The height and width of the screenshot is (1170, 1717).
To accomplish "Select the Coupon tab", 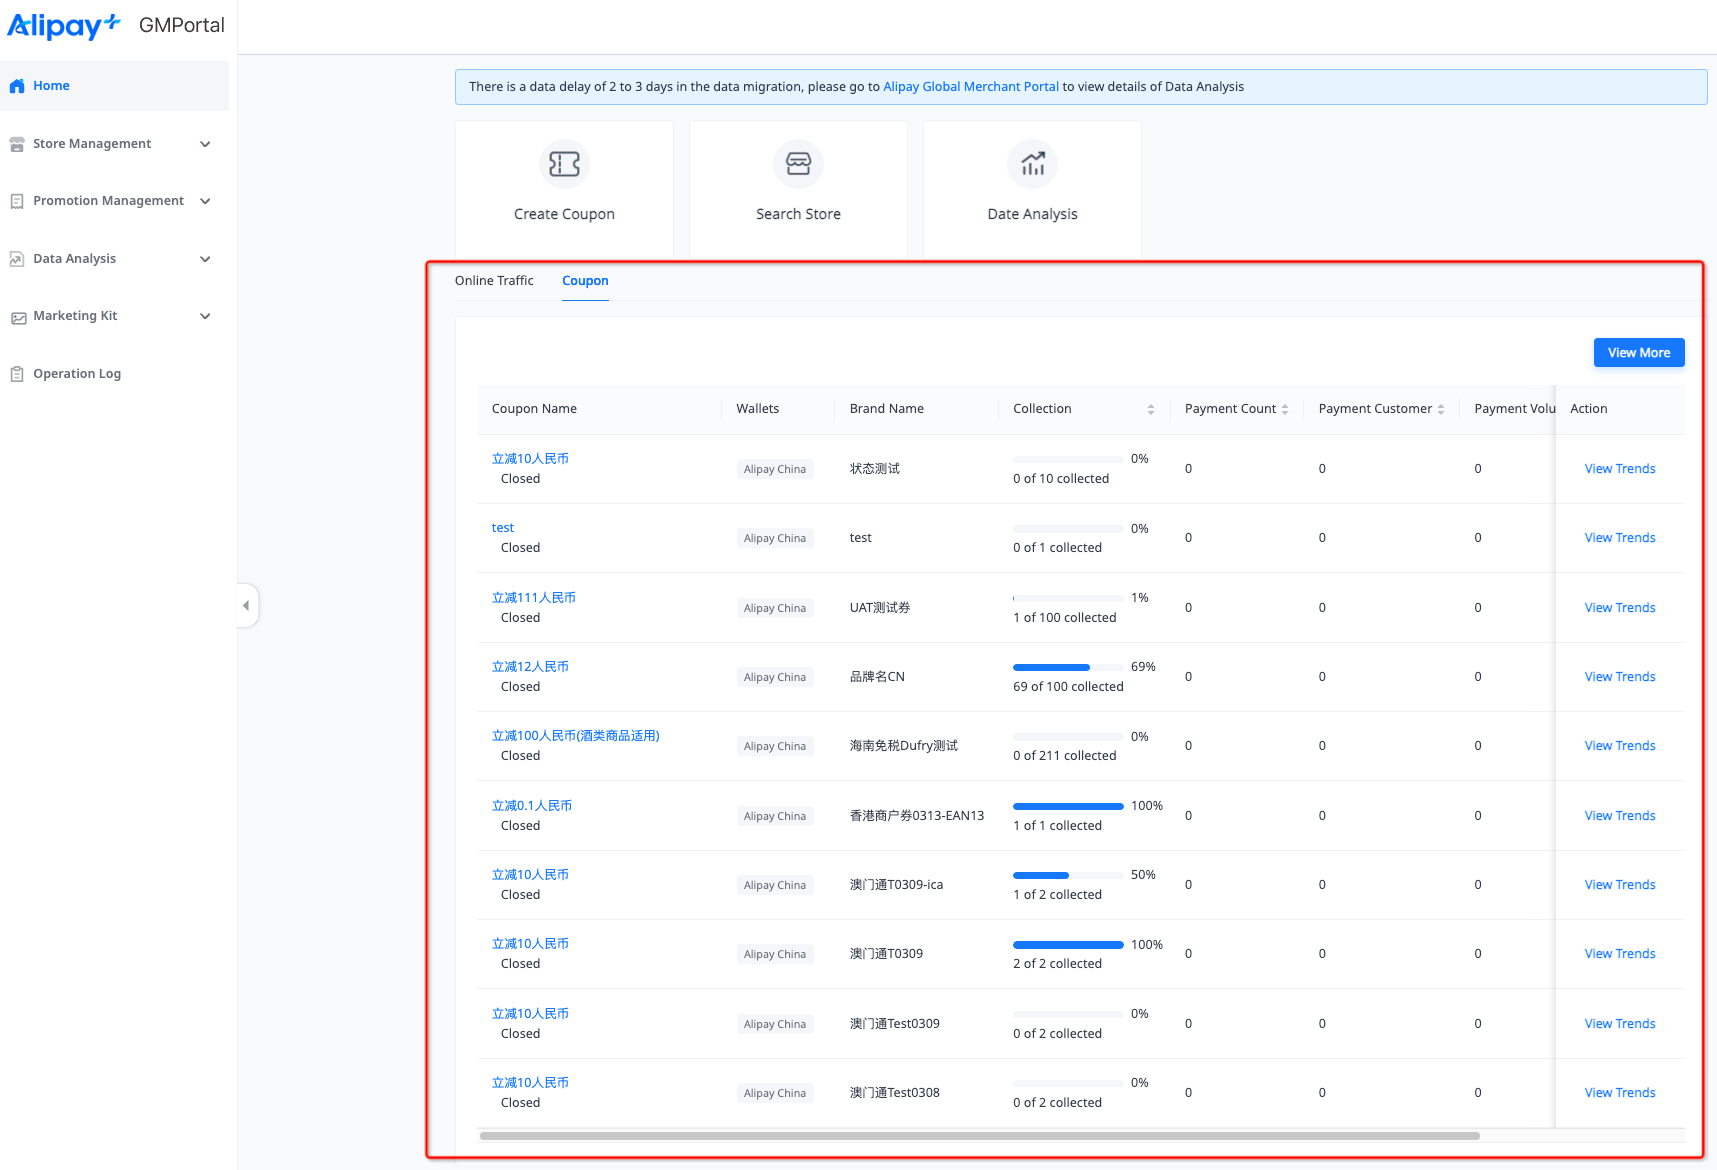I will 585,281.
